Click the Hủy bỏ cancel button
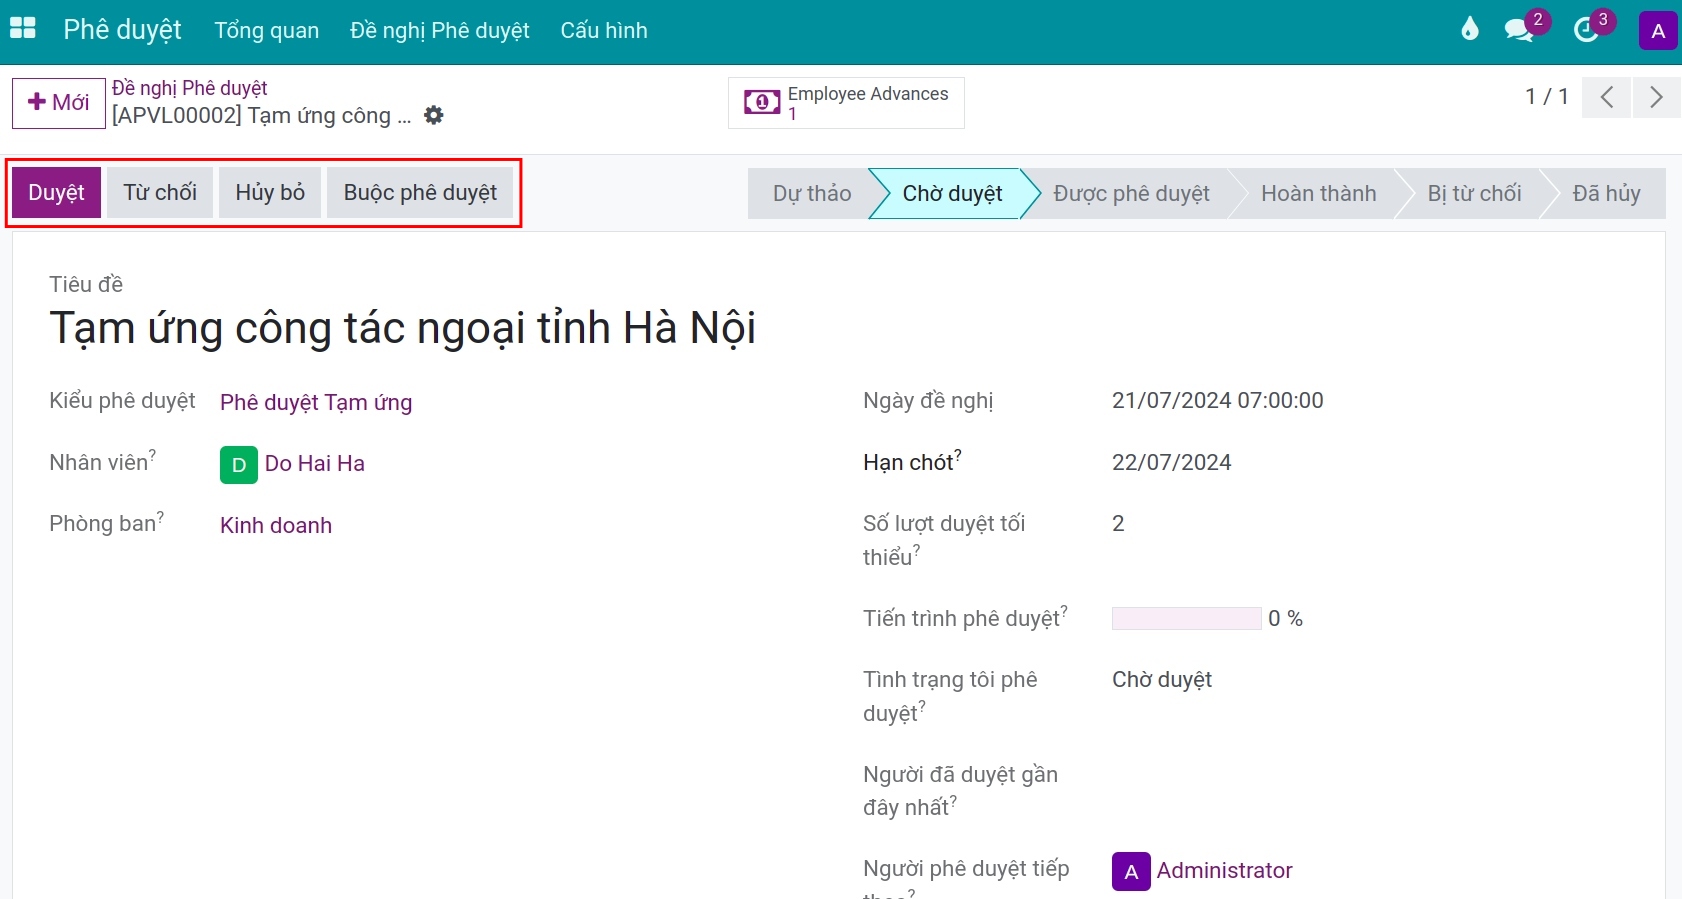 click(270, 193)
